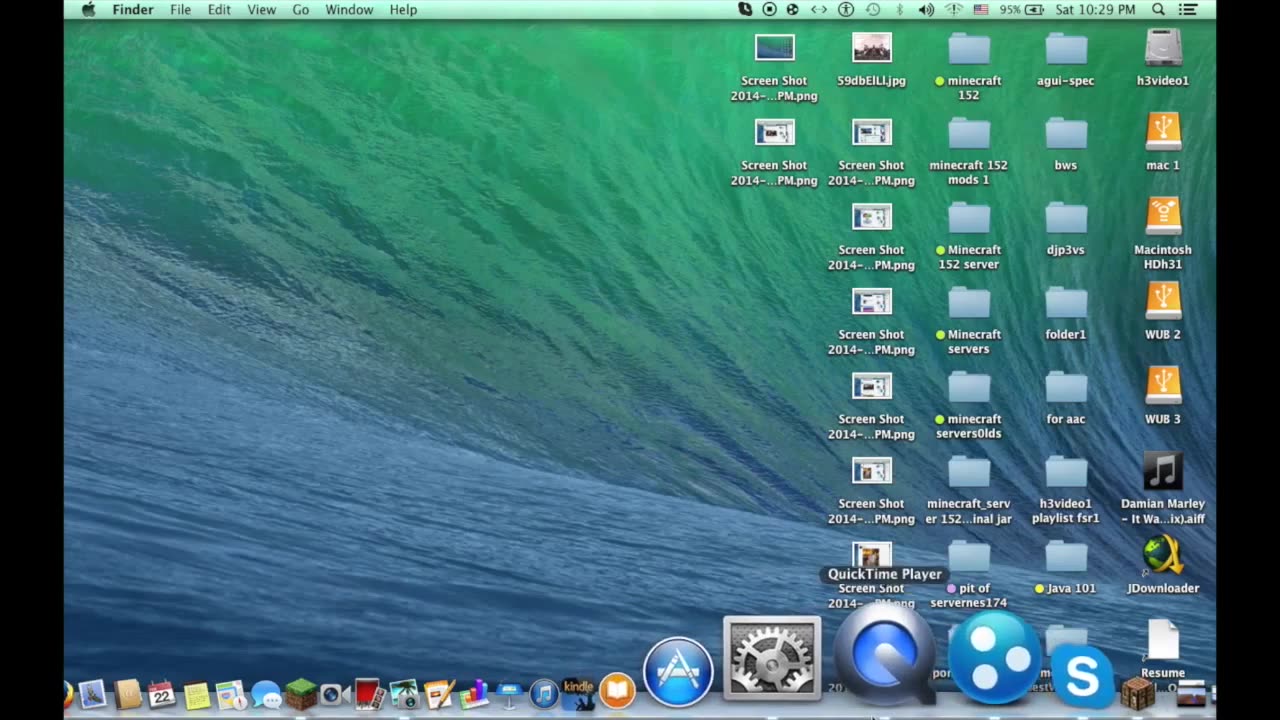Open QuickTime Player from the dock
The image size is (1280, 720).
884,655
